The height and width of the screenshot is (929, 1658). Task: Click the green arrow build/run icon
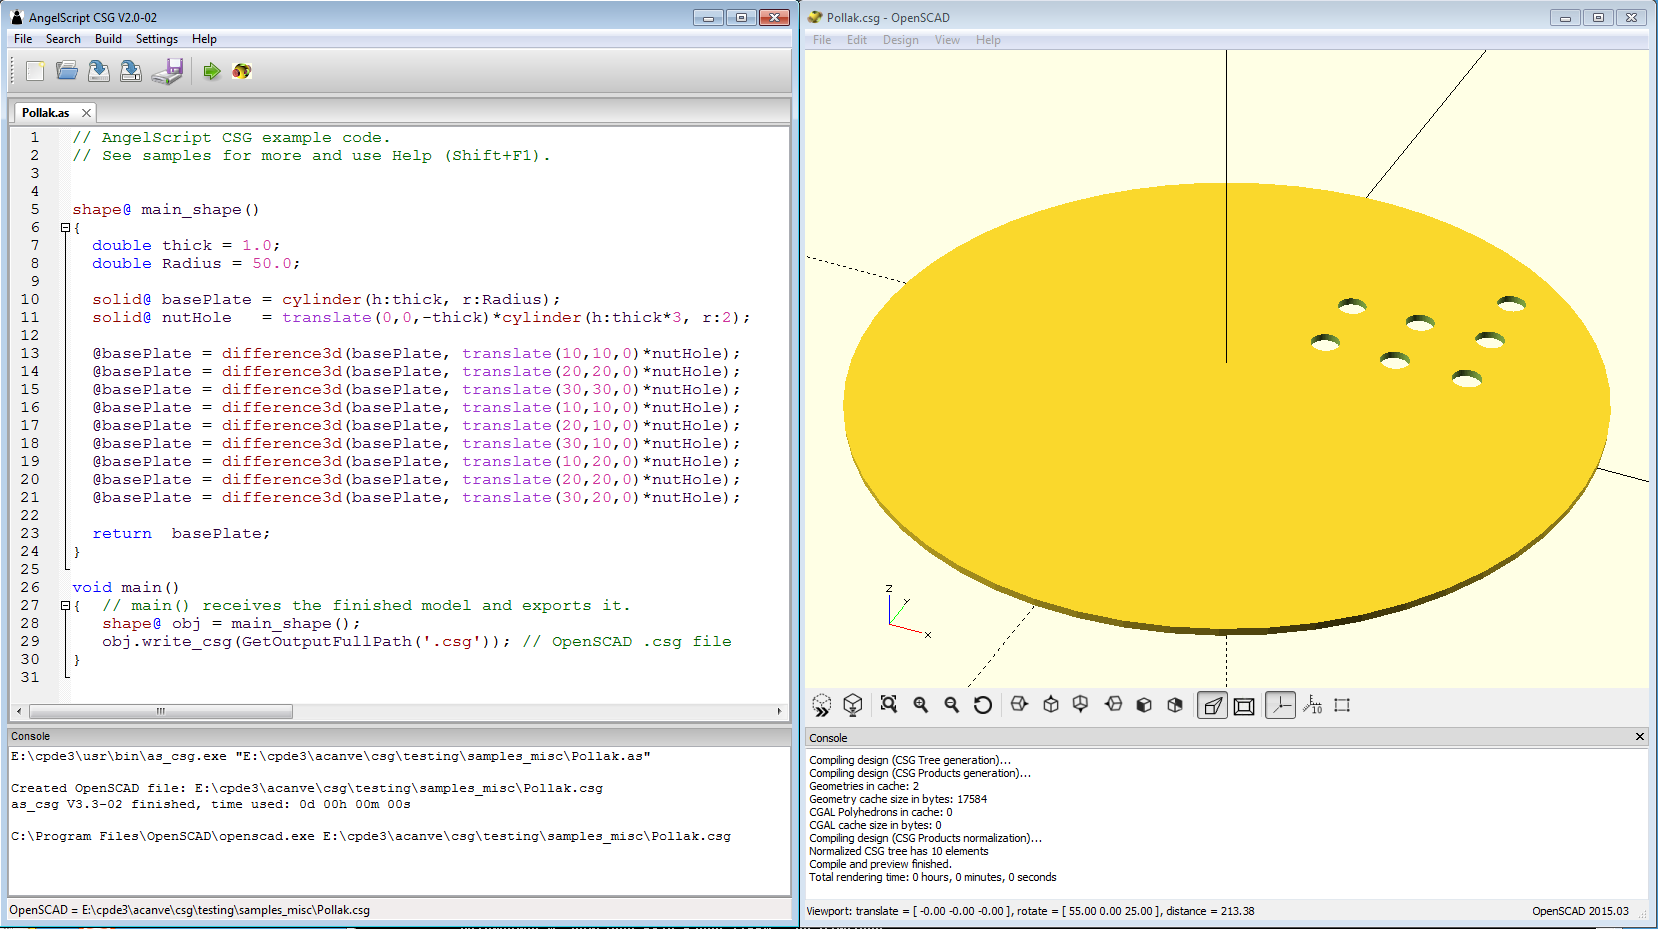click(x=211, y=71)
